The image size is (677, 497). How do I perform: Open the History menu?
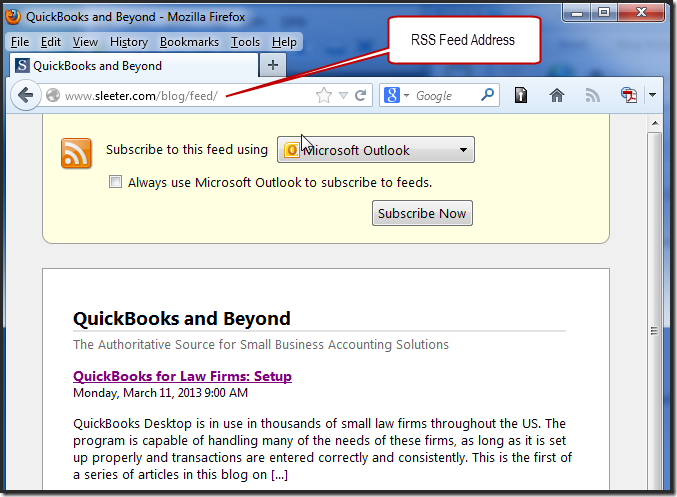pyautogui.click(x=129, y=42)
